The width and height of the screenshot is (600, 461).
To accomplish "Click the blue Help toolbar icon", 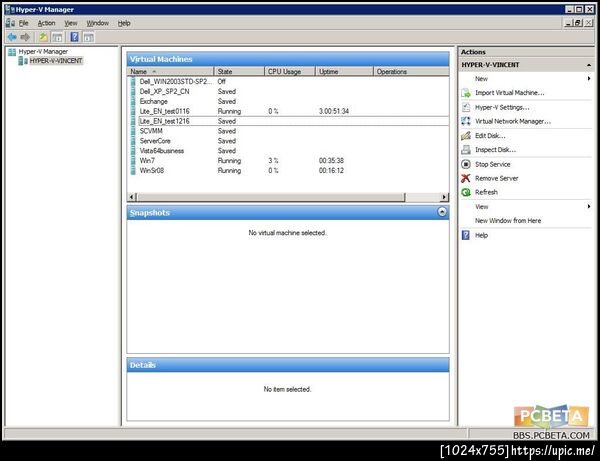I will [75, 37].
